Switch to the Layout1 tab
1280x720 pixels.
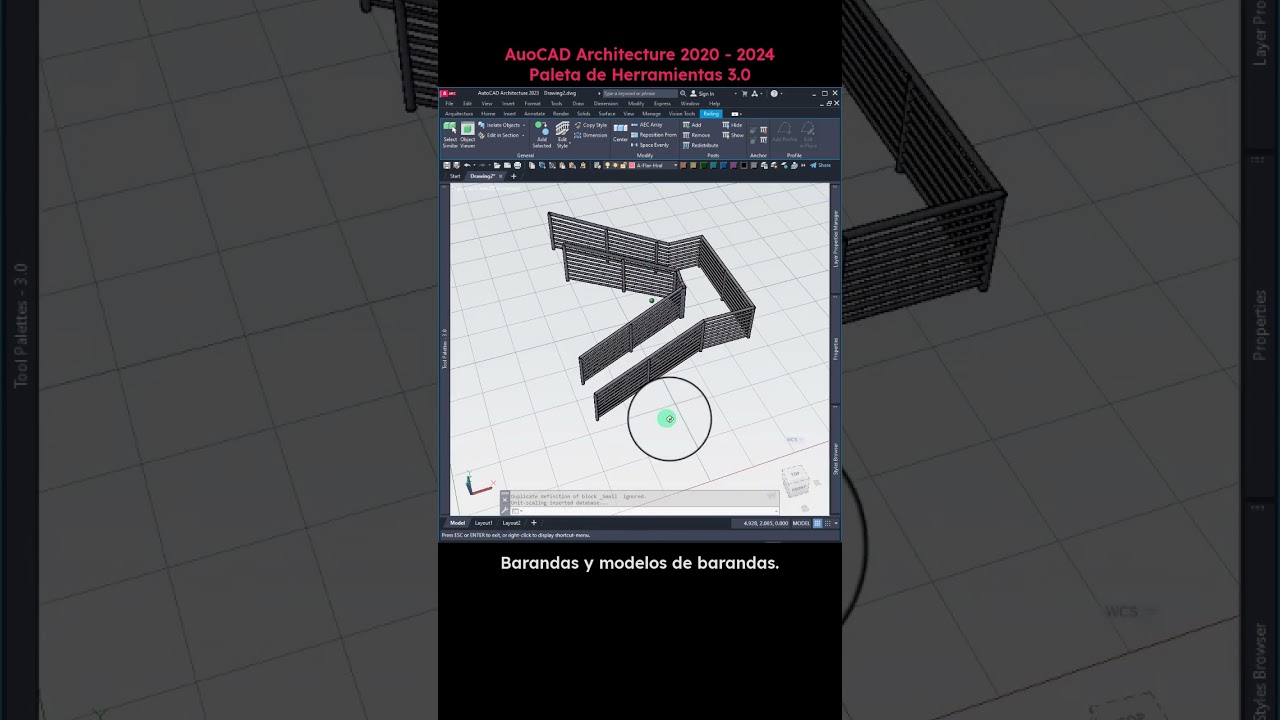point(483,523)
